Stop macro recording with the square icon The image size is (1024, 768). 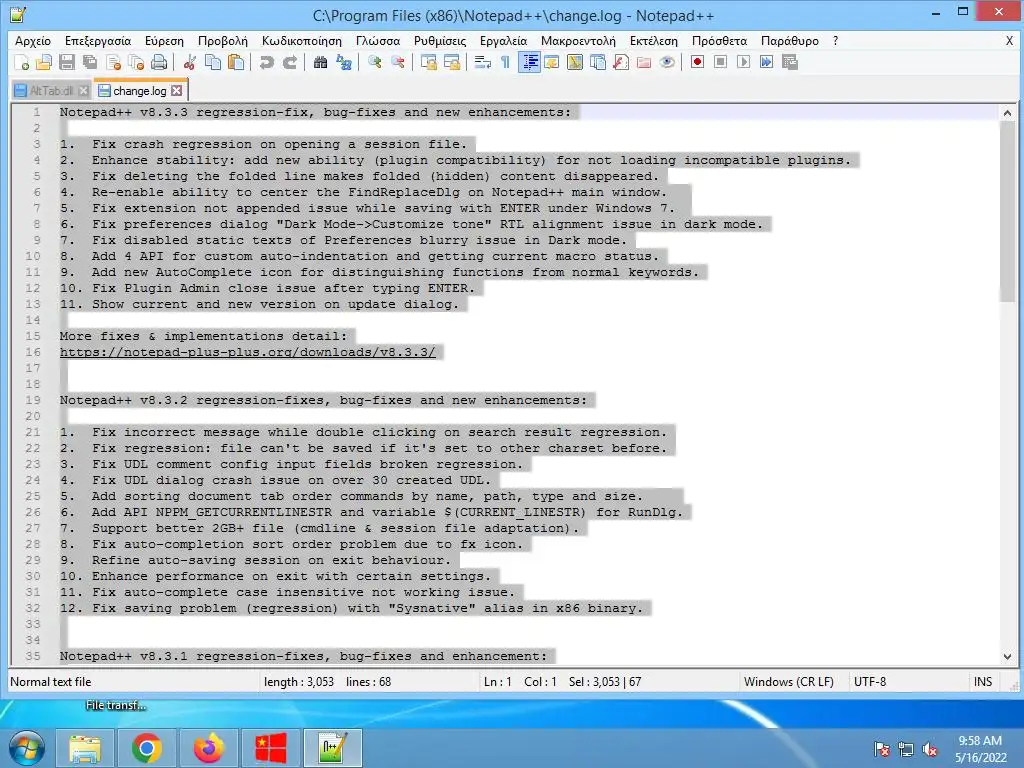tap(720, 62)
